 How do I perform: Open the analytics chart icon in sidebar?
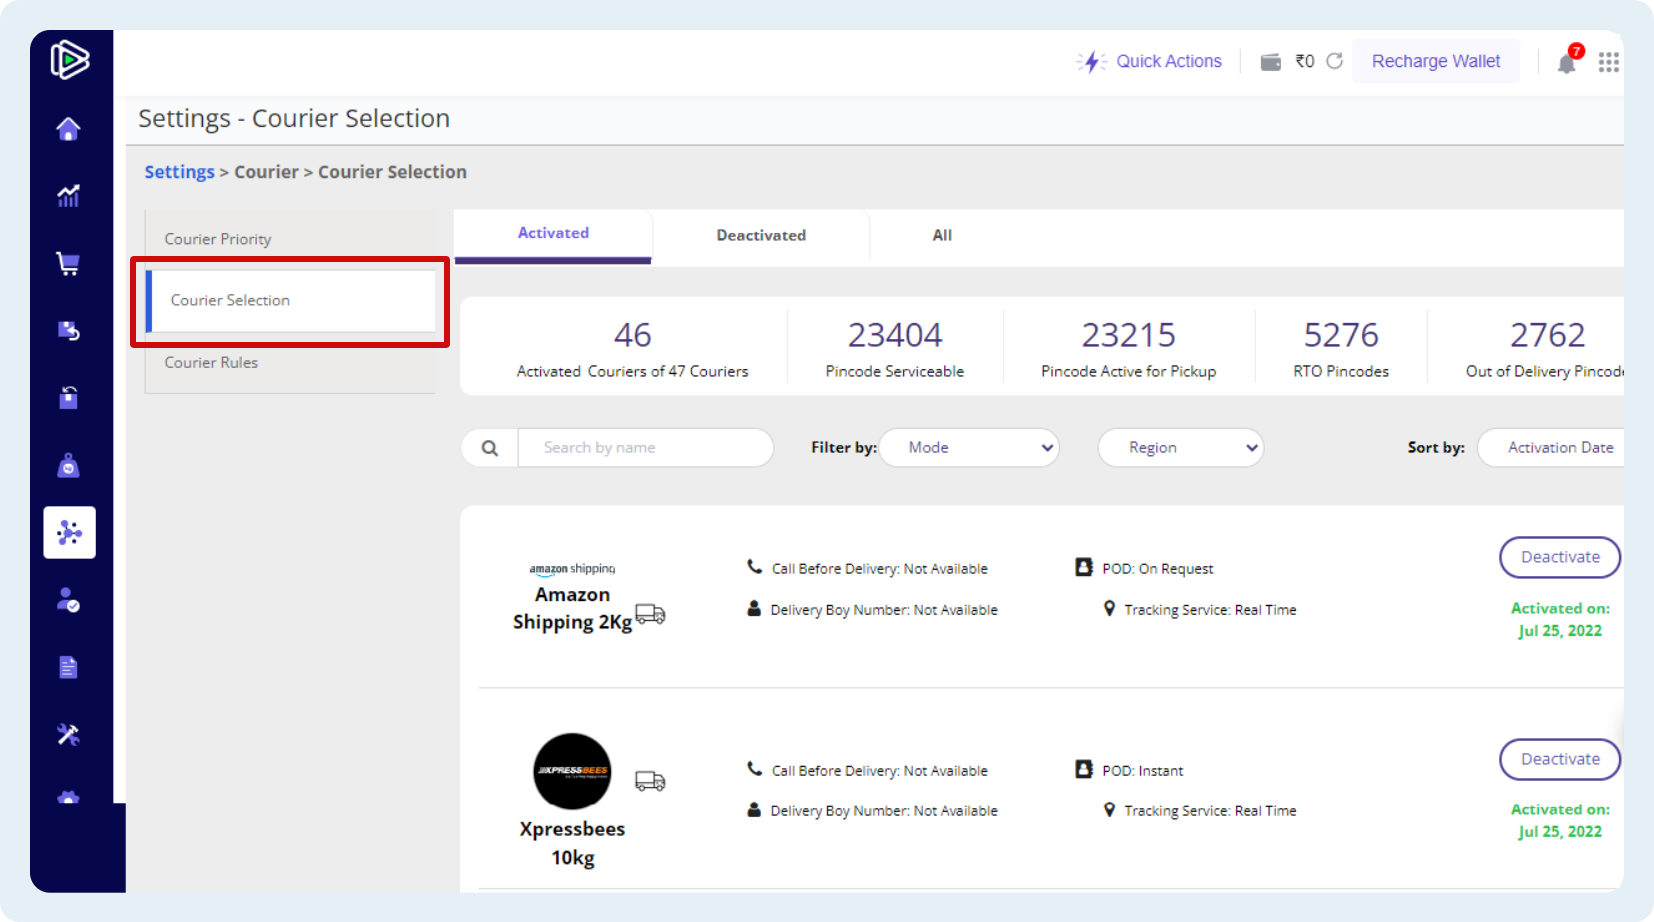point(68,196)
